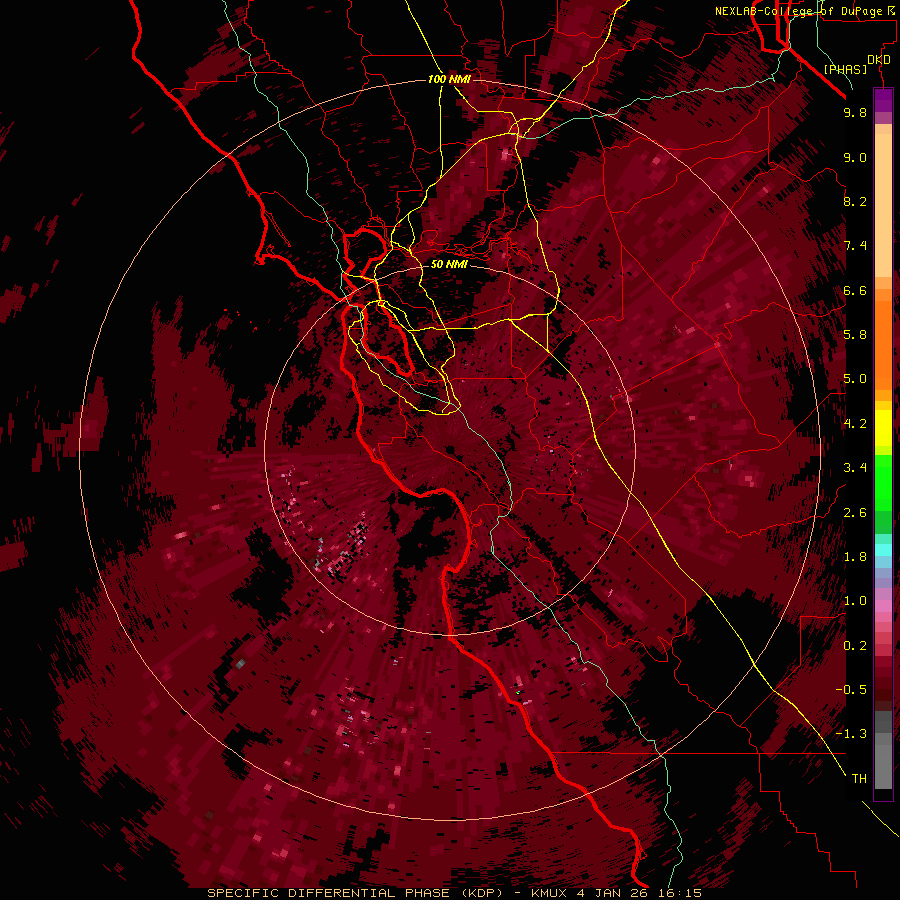Click the 100 NMI range ring label

click(449, 79)
